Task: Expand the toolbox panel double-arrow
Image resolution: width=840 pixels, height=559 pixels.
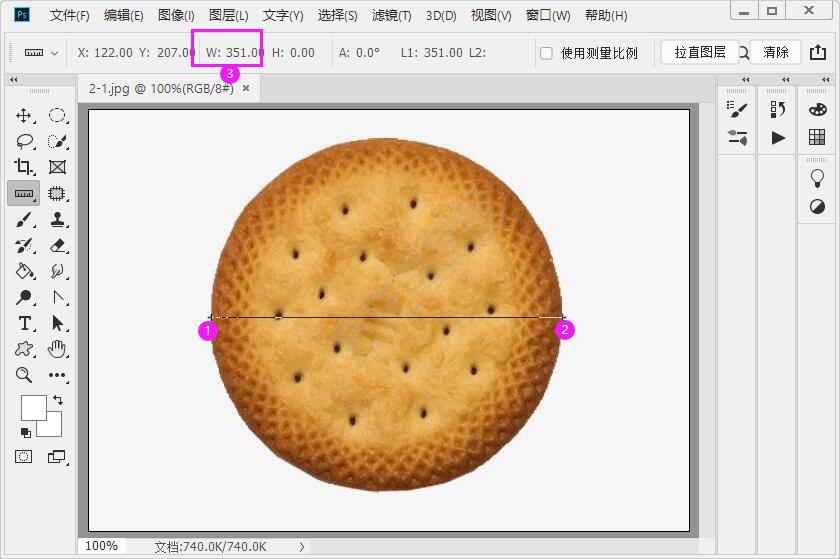Action: (14, 79)
